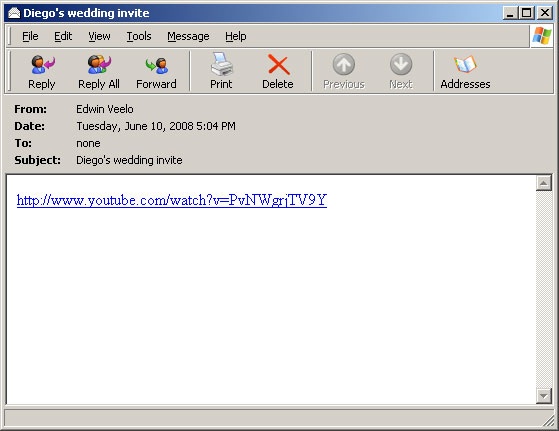Viewport: 559px width, 431px height.
Task: Minimize the message window
Action: [510, 13]
